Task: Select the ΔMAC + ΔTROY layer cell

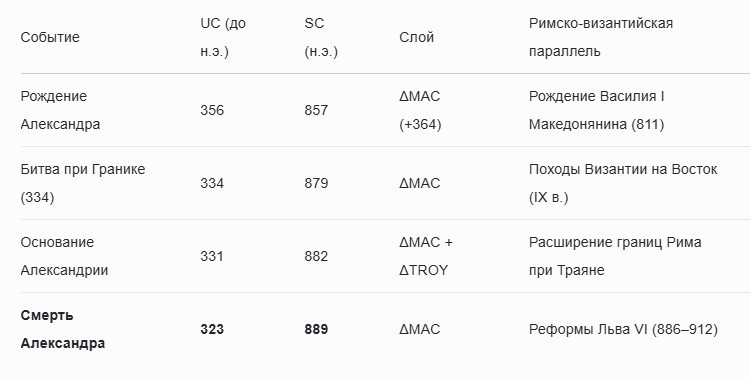Action: coord(426,256)
